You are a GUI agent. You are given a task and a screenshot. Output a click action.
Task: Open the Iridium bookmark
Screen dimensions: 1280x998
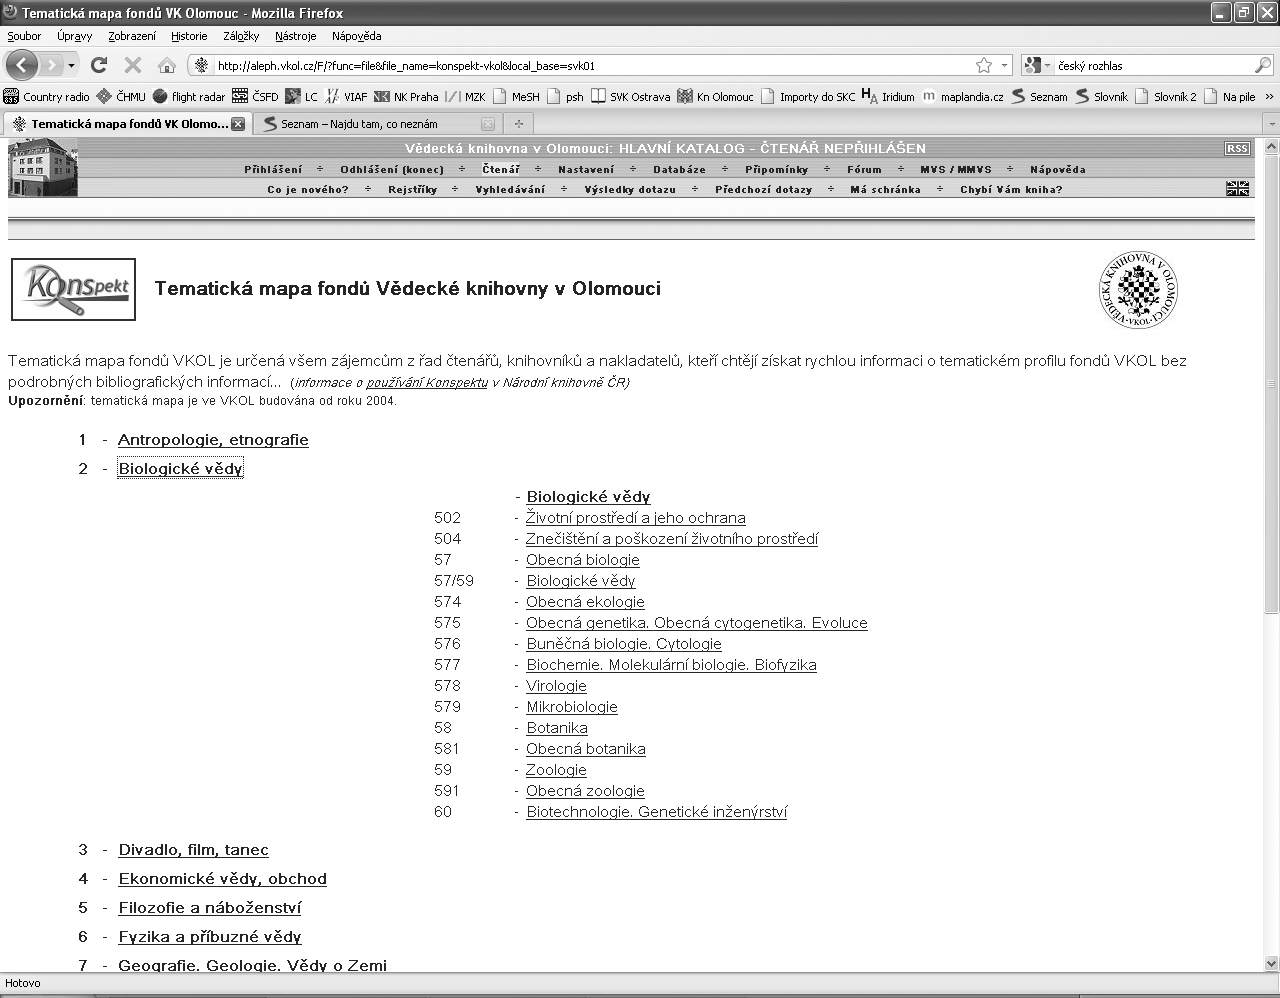coord(888,97)
